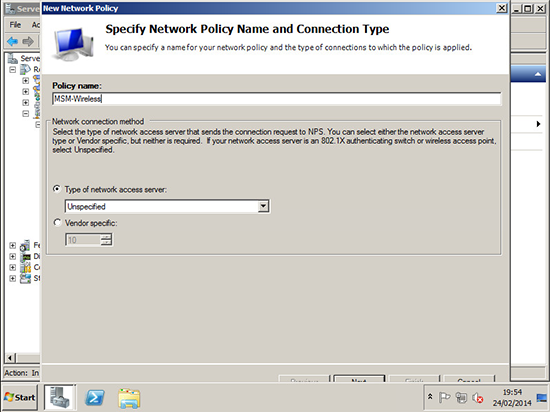Close the New Network Policy dialog
Image resolution: width=550 pixels, height=412 pixels.
(x=502, y=8)
